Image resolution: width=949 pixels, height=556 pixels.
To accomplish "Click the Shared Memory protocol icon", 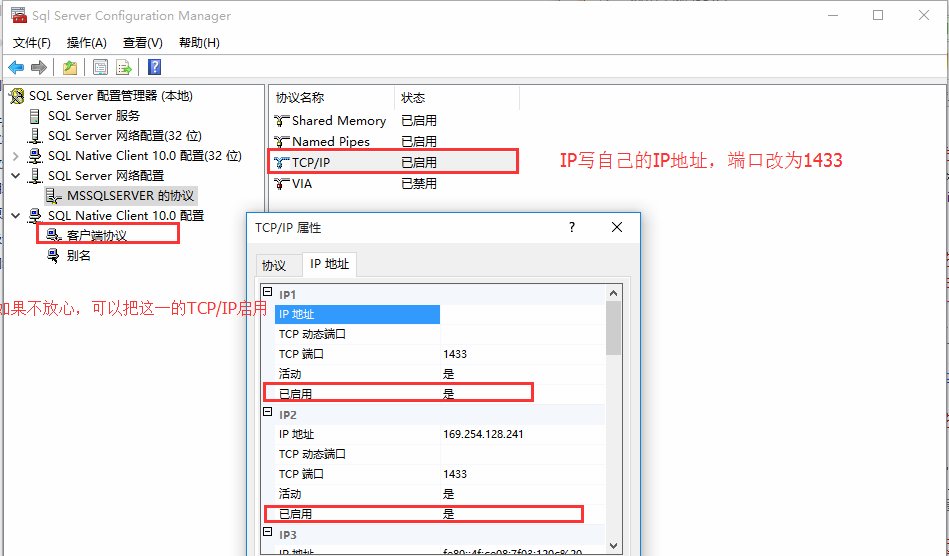I will pos(281,121).
